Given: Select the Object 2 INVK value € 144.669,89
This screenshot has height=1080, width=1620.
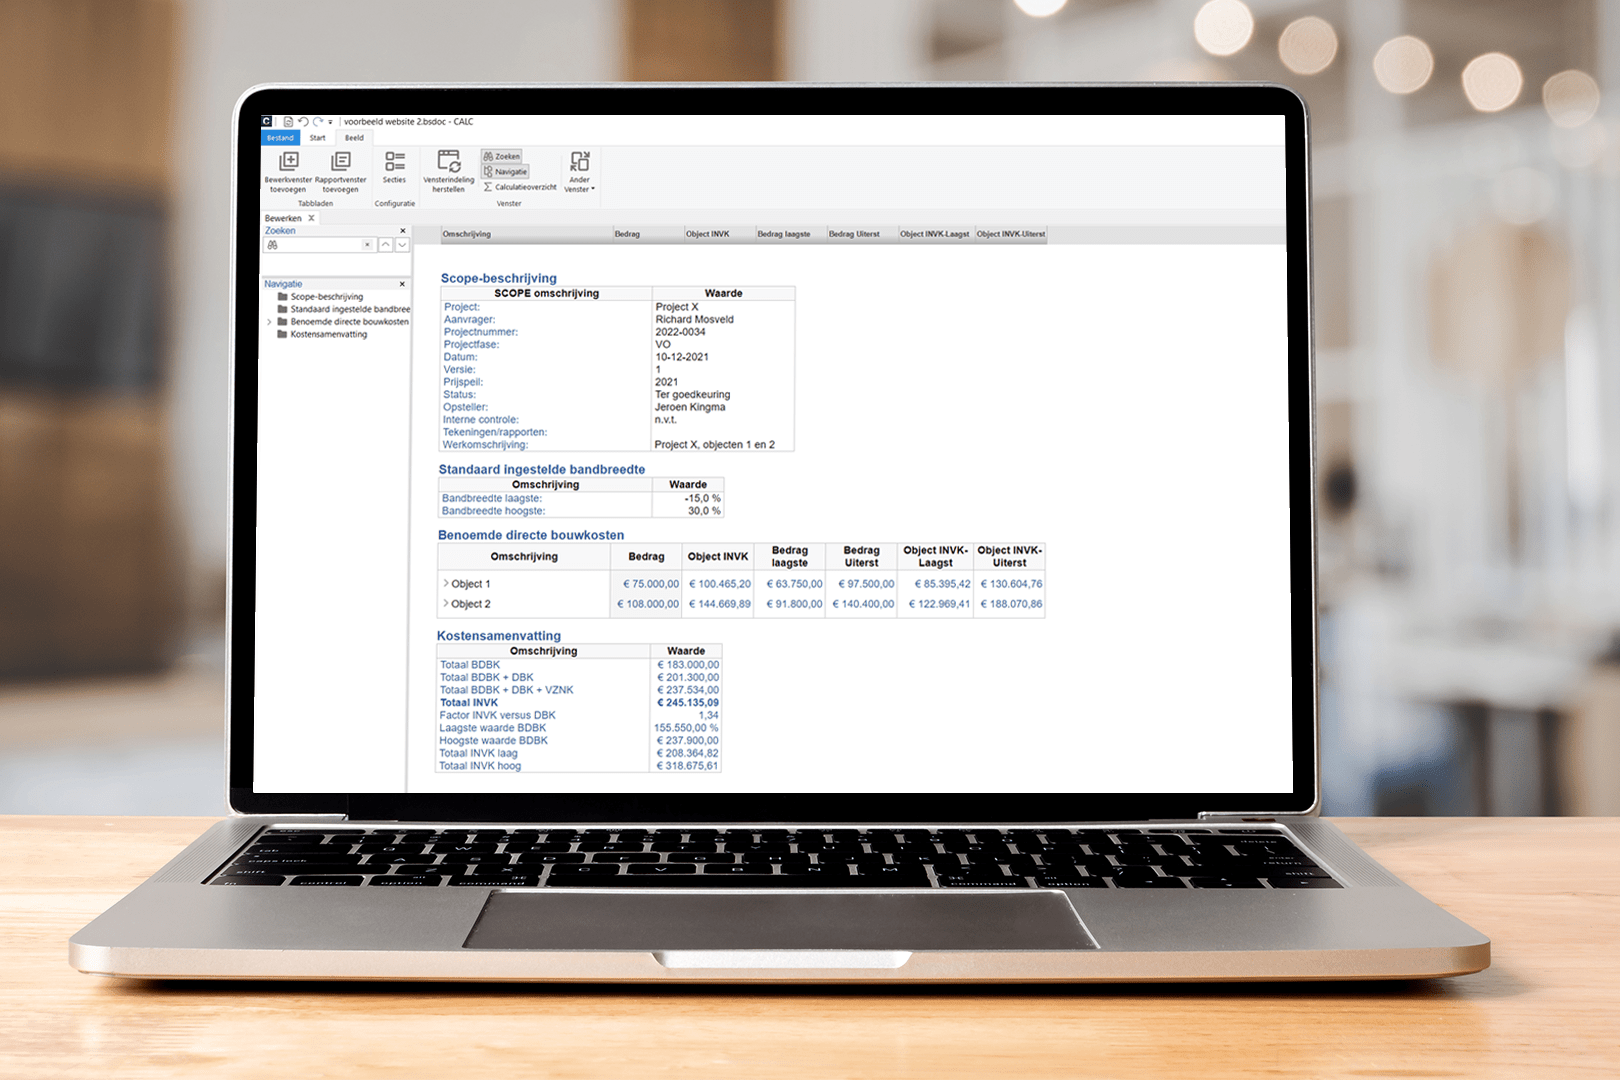Looking at the screenshot, I should coord(720,604).
